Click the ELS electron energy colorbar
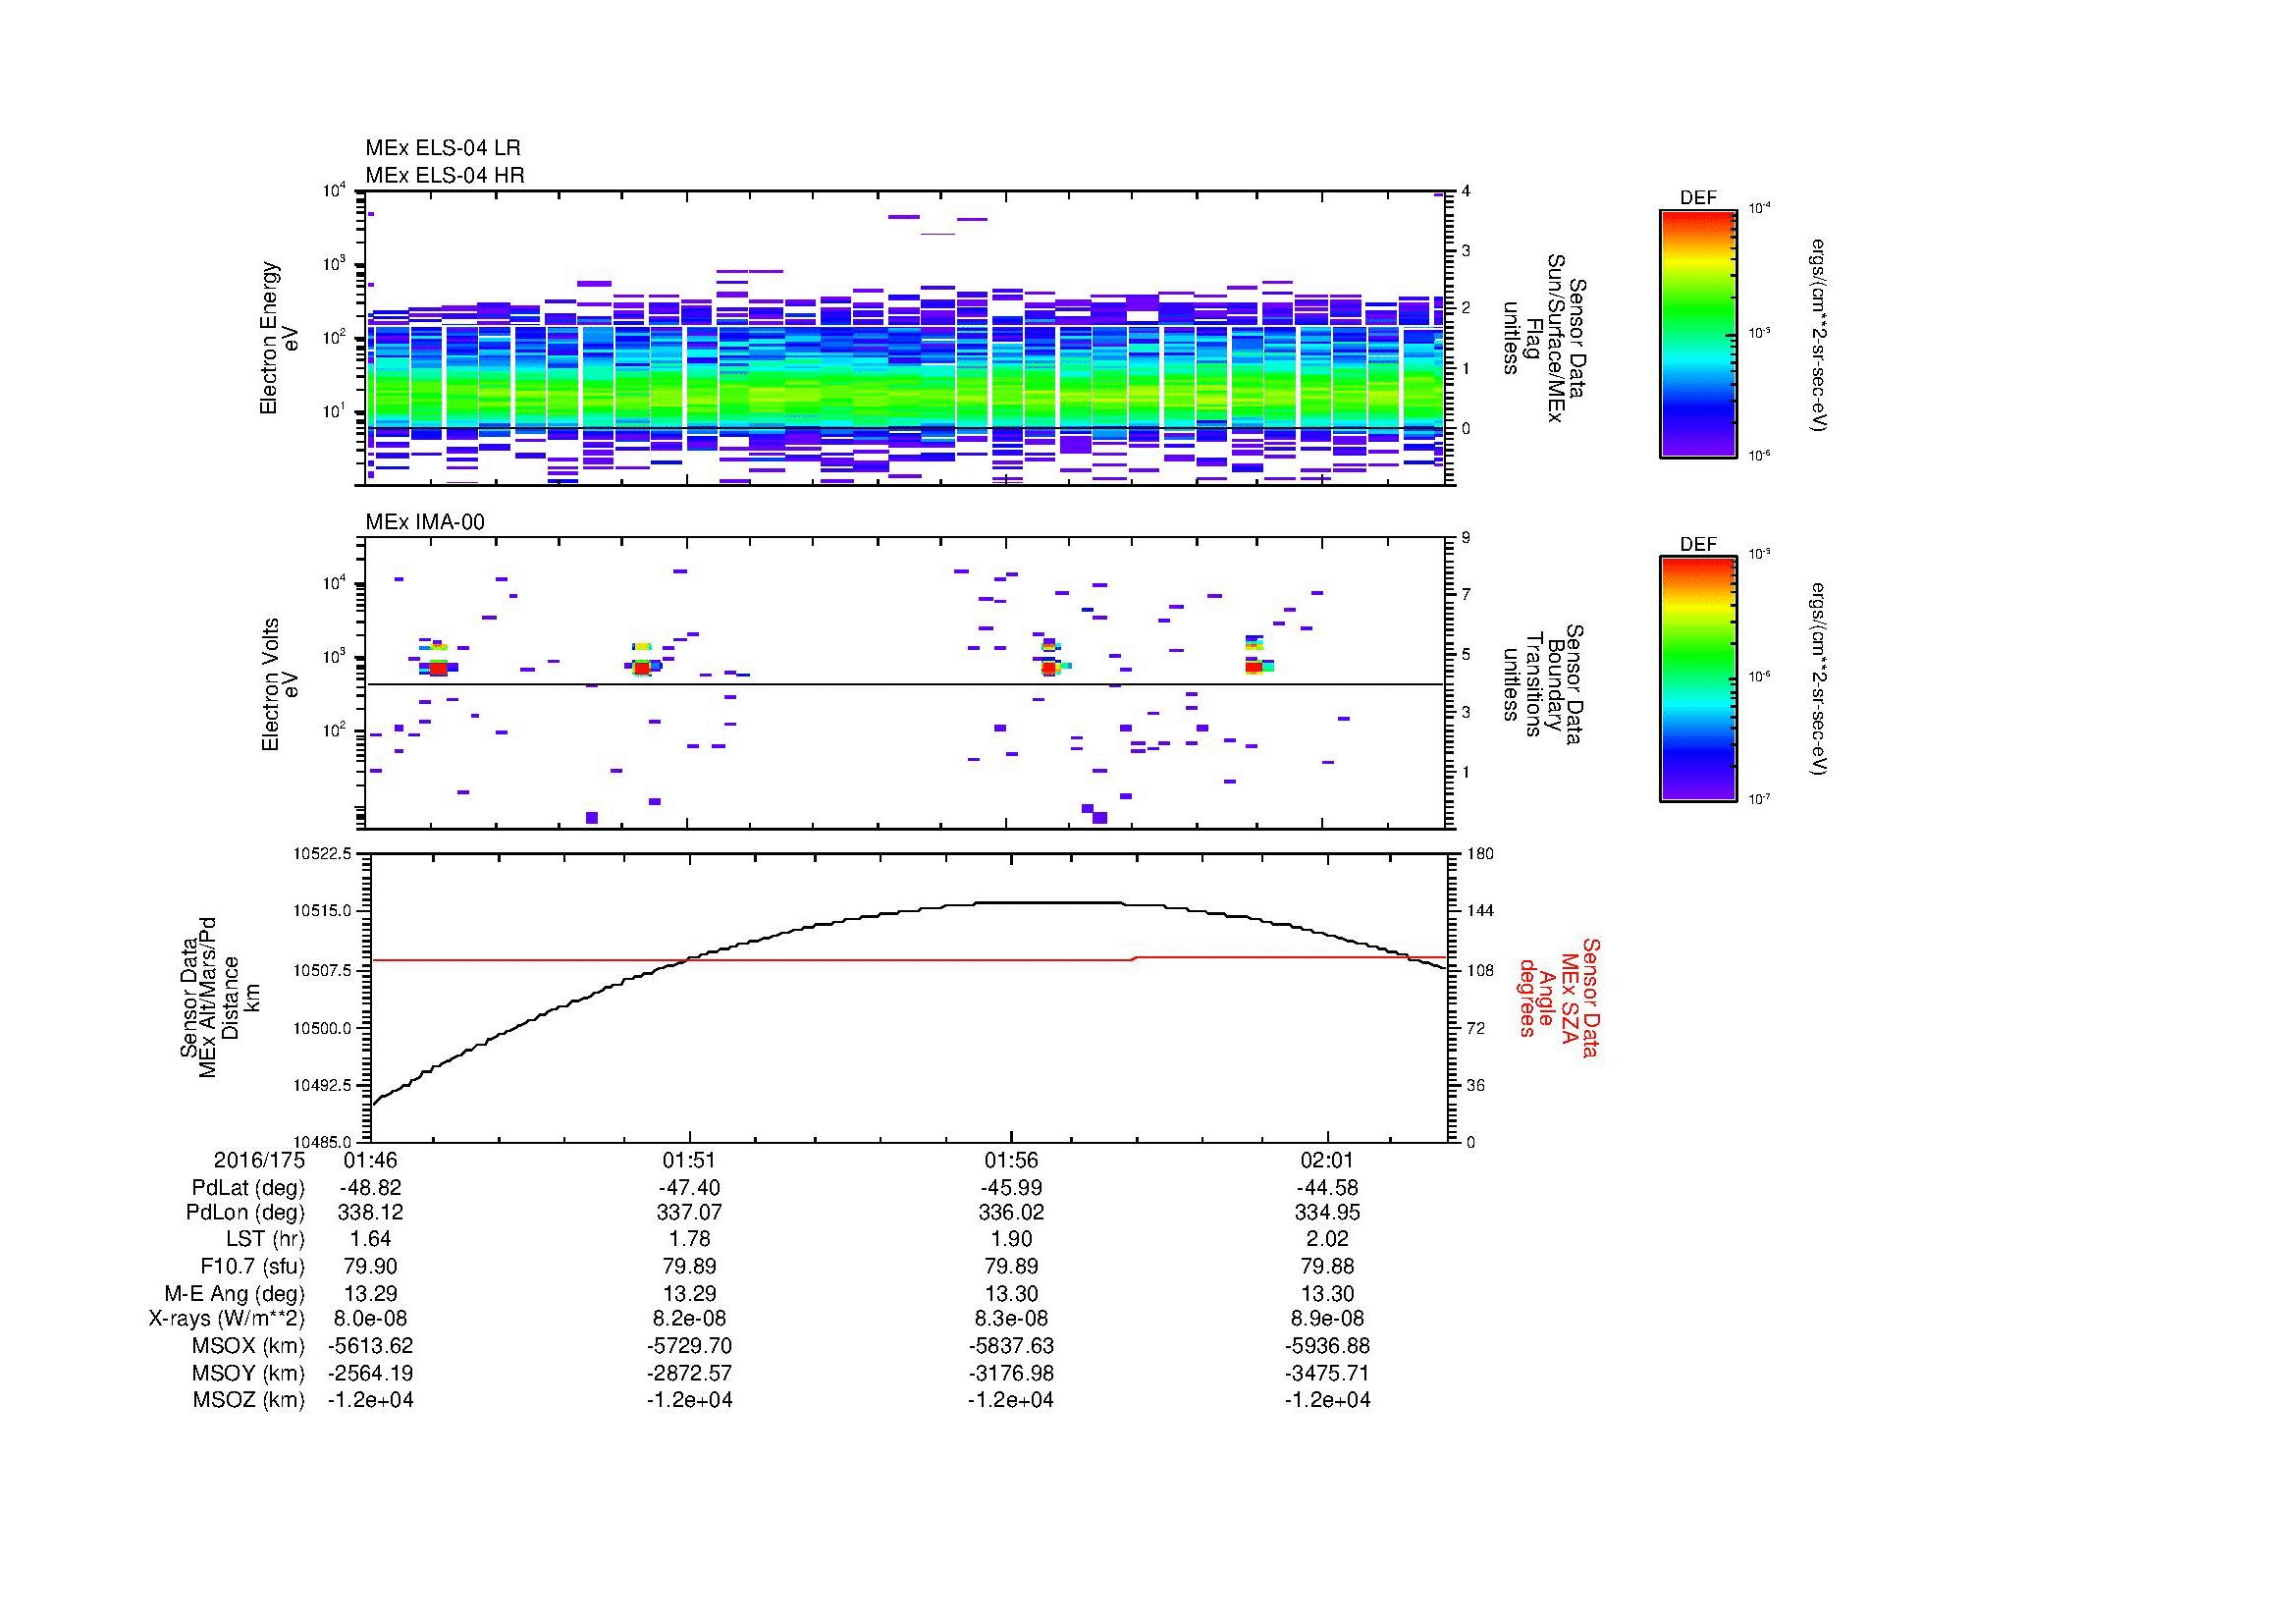The width and height of the screenshot is (2296, 1623). click(1698, 333)
